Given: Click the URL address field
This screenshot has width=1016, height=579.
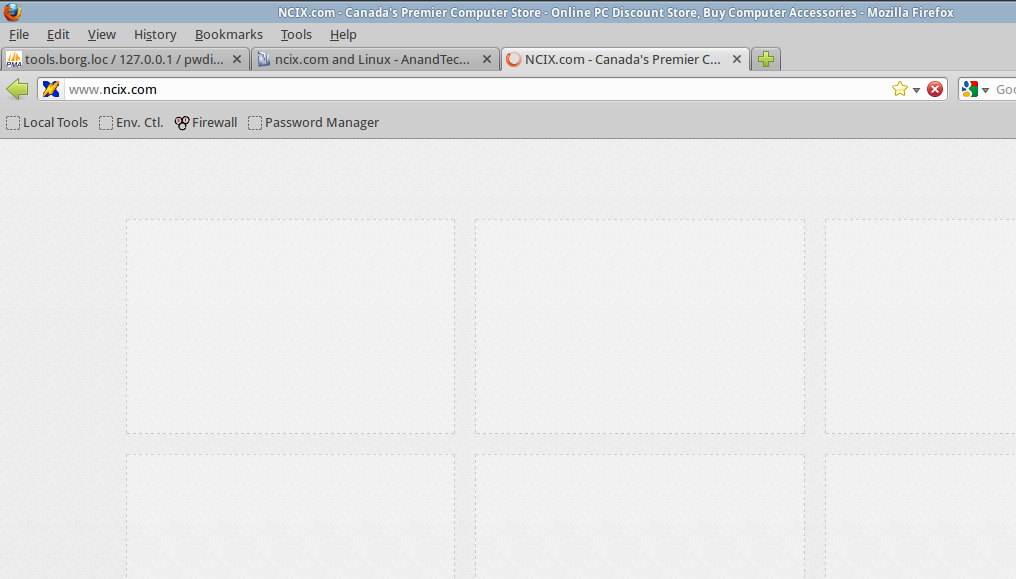Looking at the screenshot, I should [470, 90].
